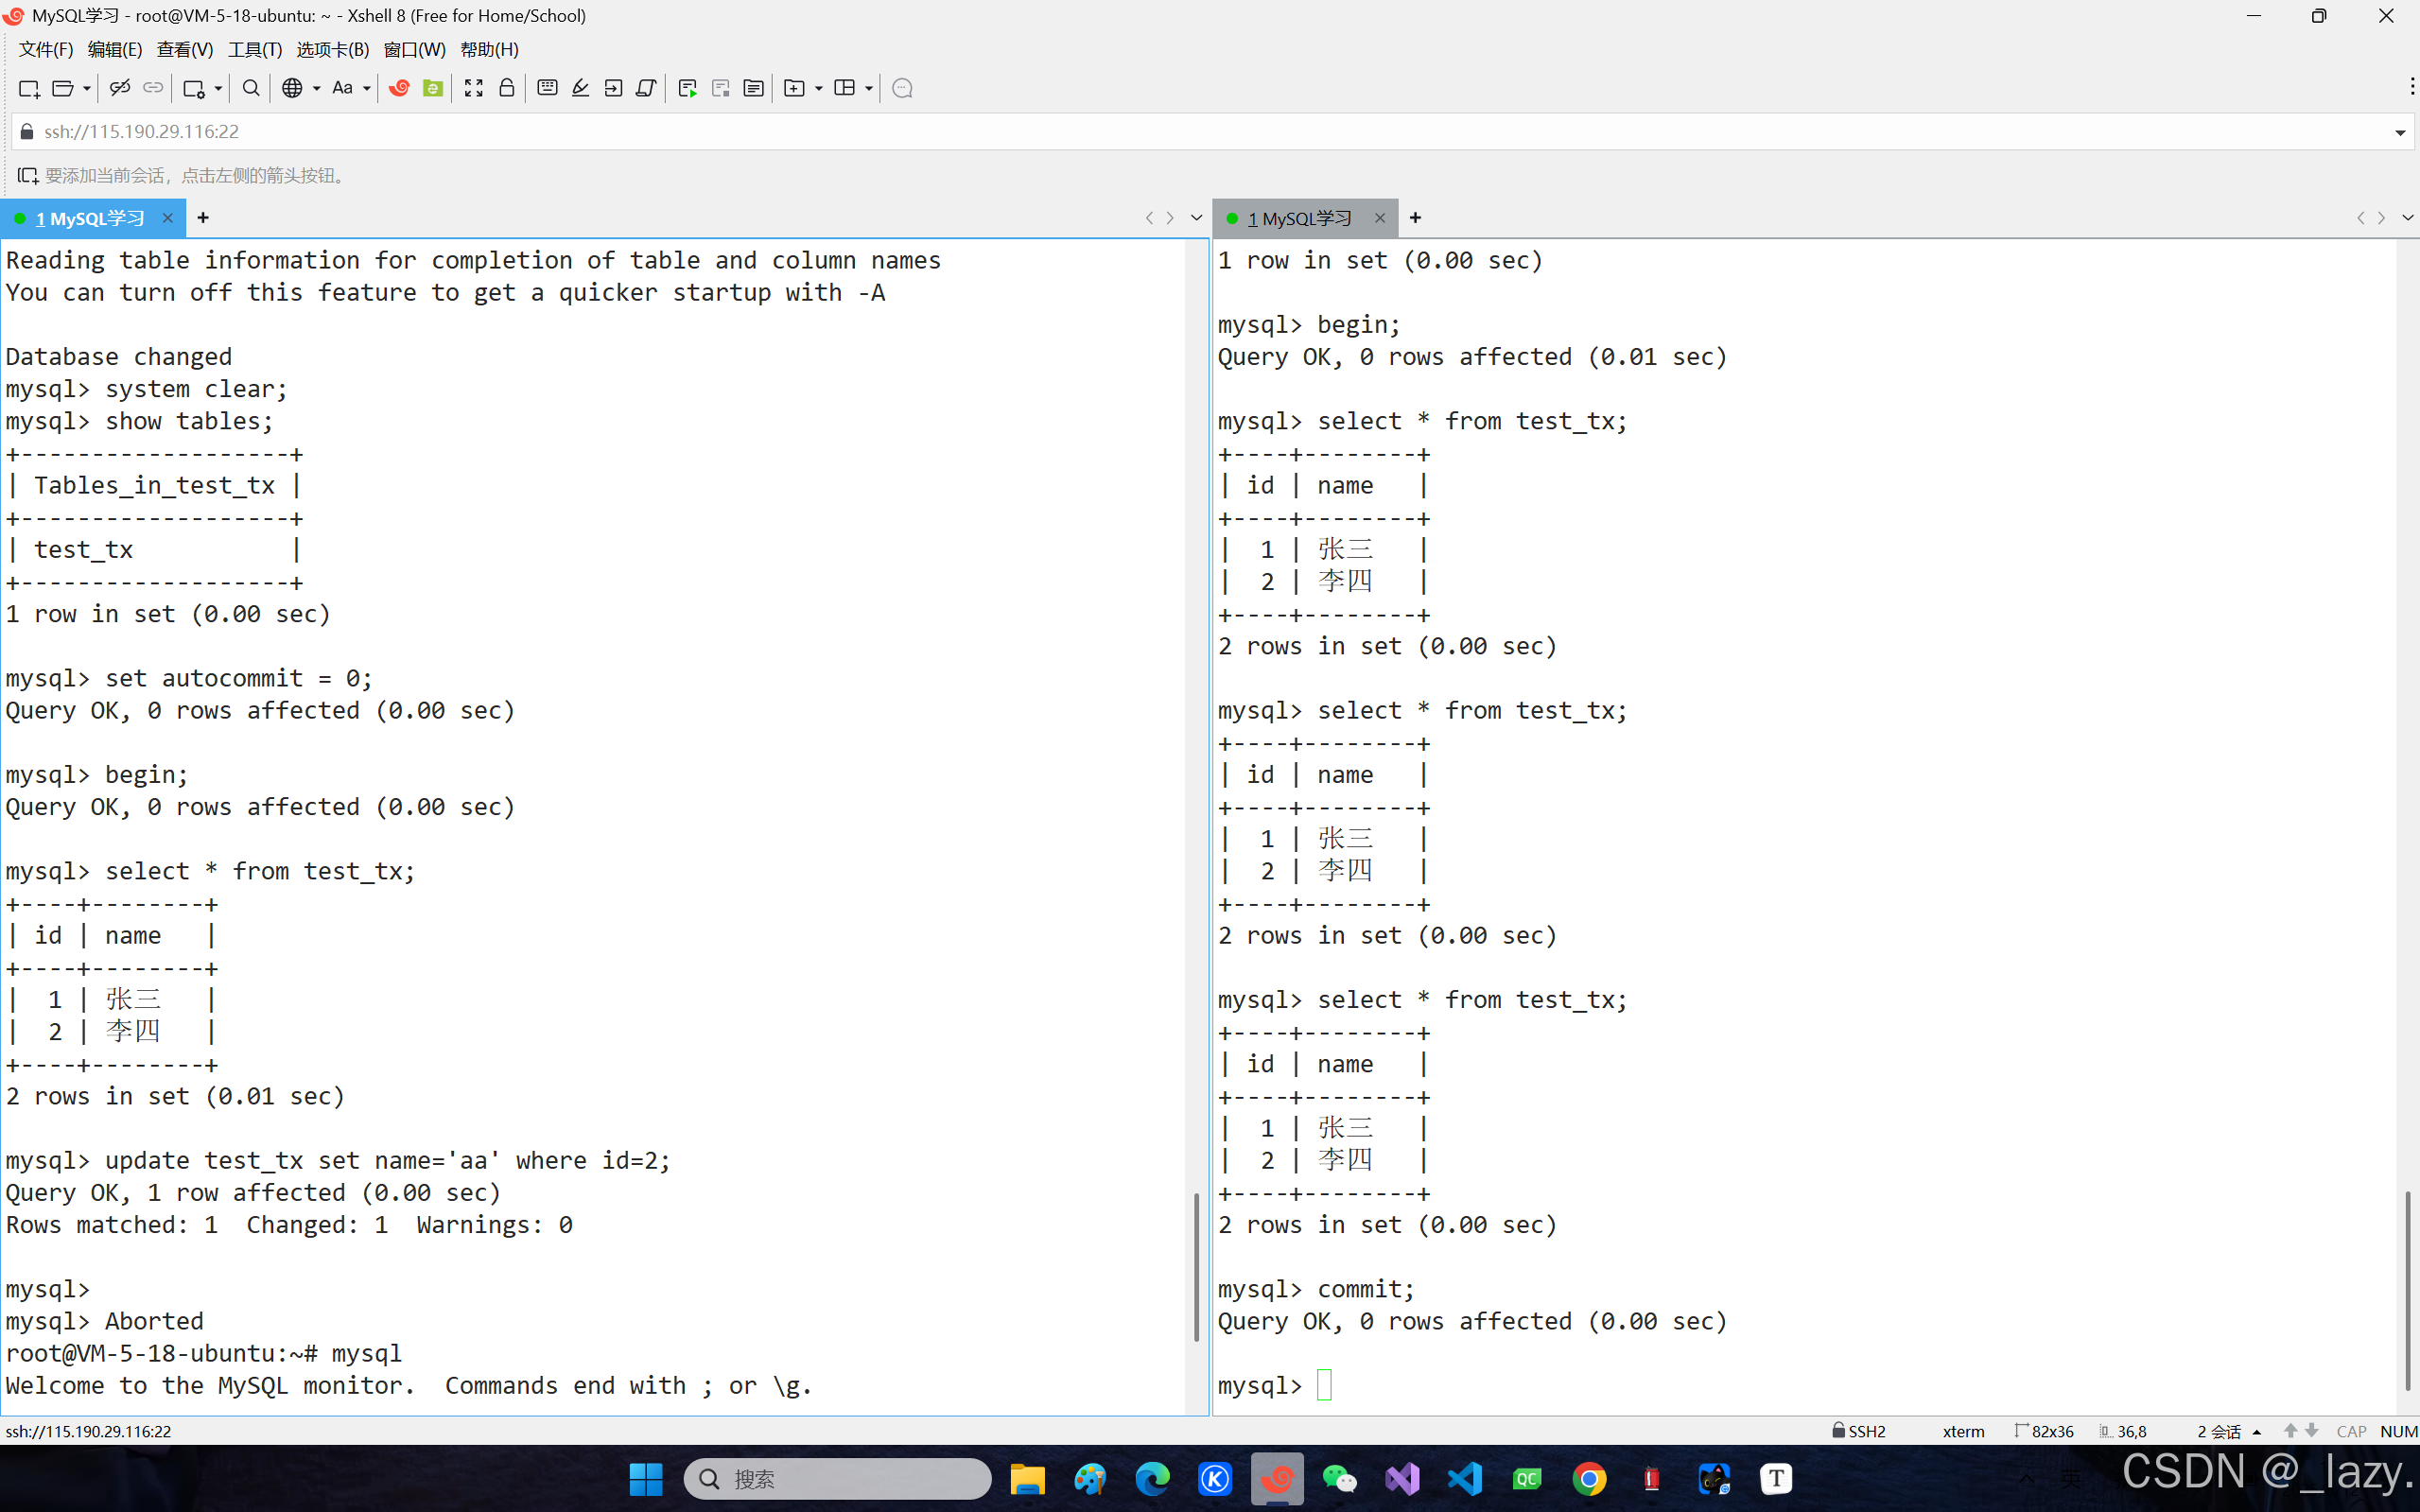Open the find magnifier tool
This screenshot has width=2420, height=1512.
pyautogui.click(x=251, y=88)
